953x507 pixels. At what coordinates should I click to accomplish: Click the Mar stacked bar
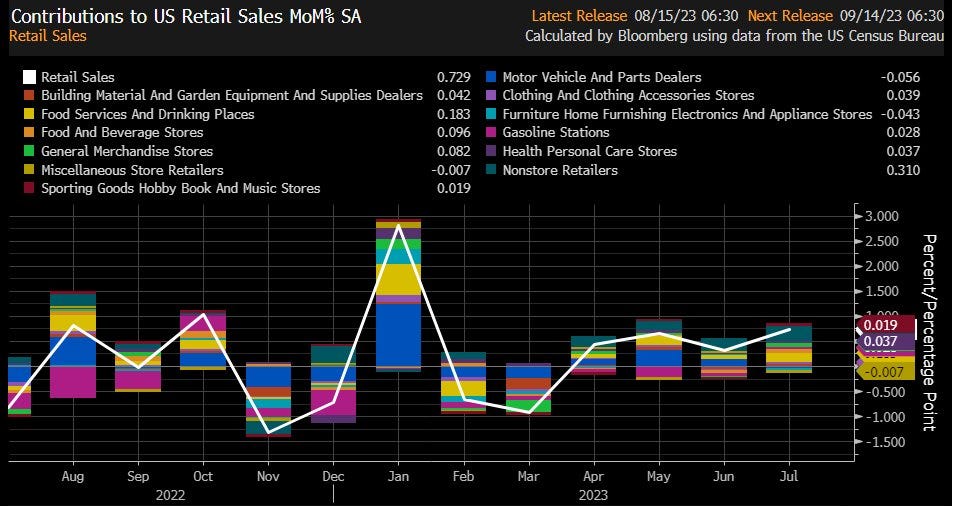point(528,389)
